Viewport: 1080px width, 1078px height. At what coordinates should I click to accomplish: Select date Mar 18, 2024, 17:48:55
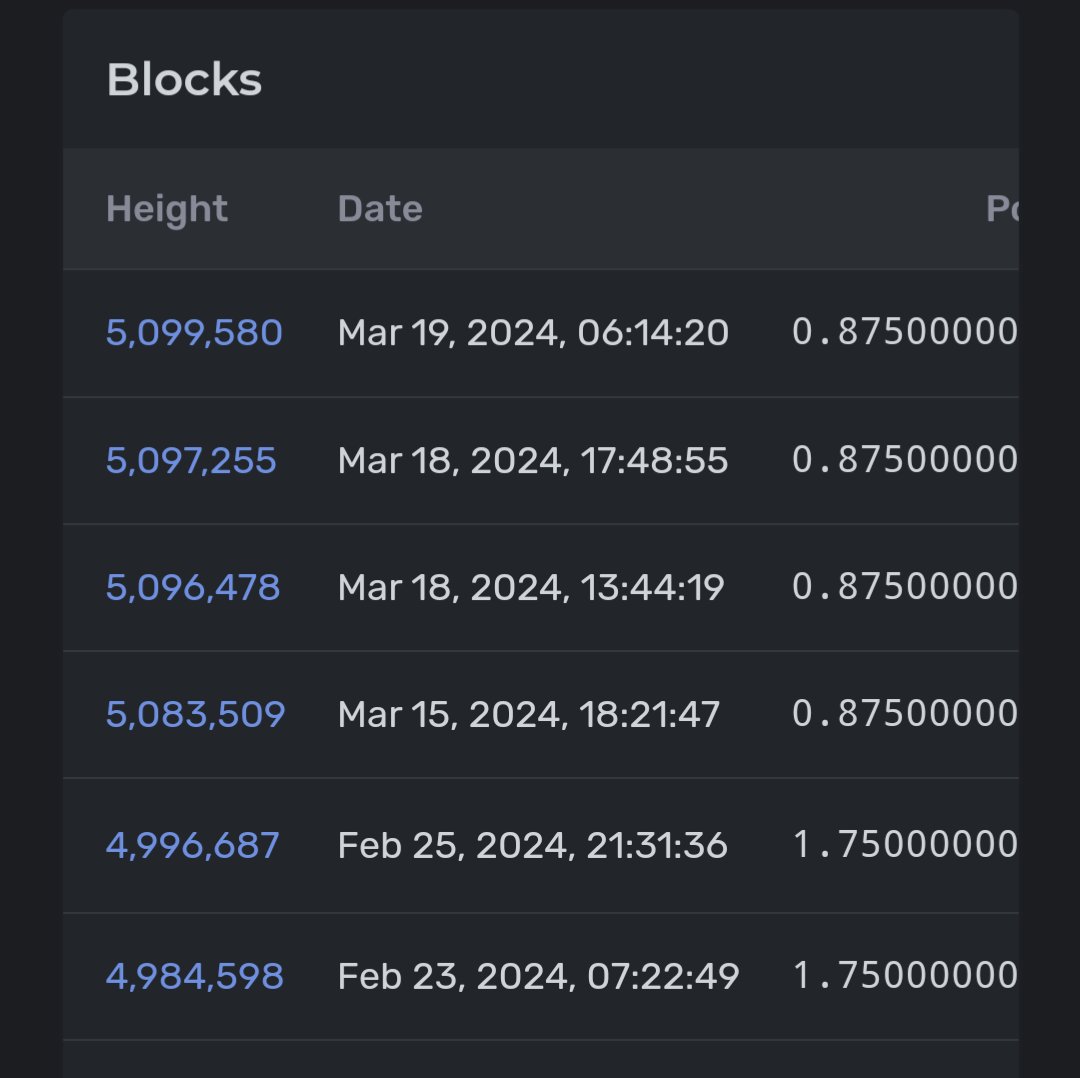(x=533, y=460)
